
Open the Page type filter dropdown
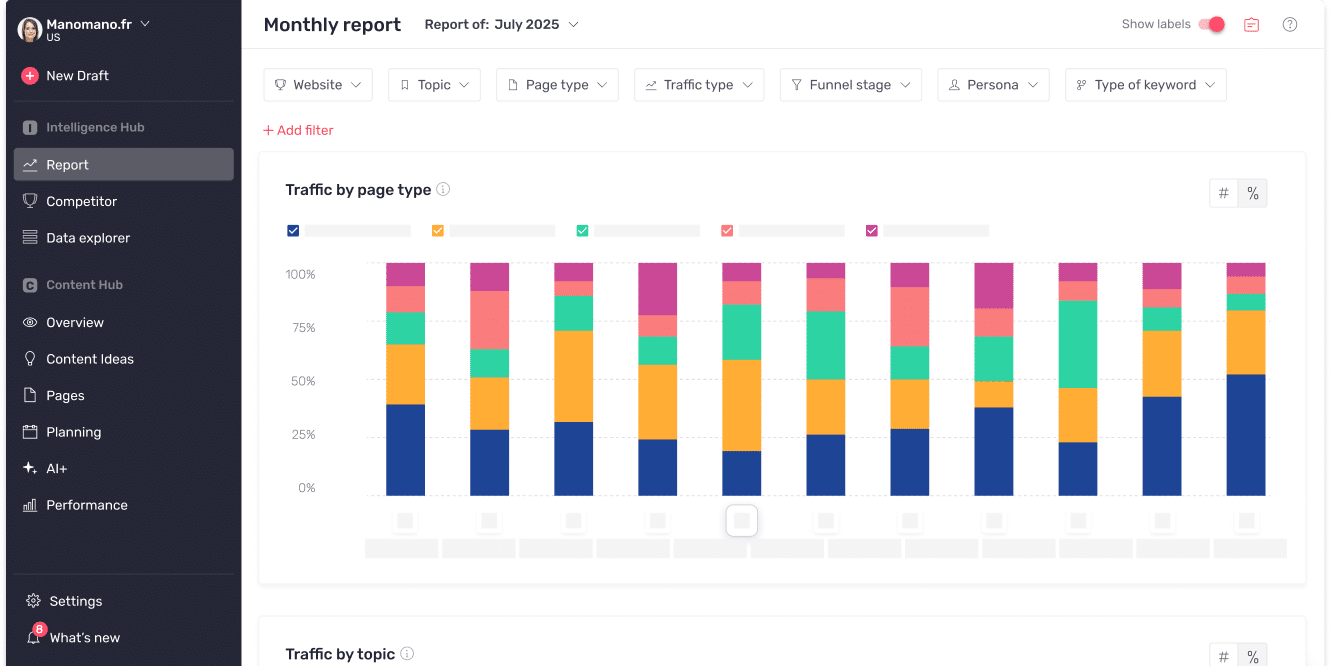click(557, 85)
